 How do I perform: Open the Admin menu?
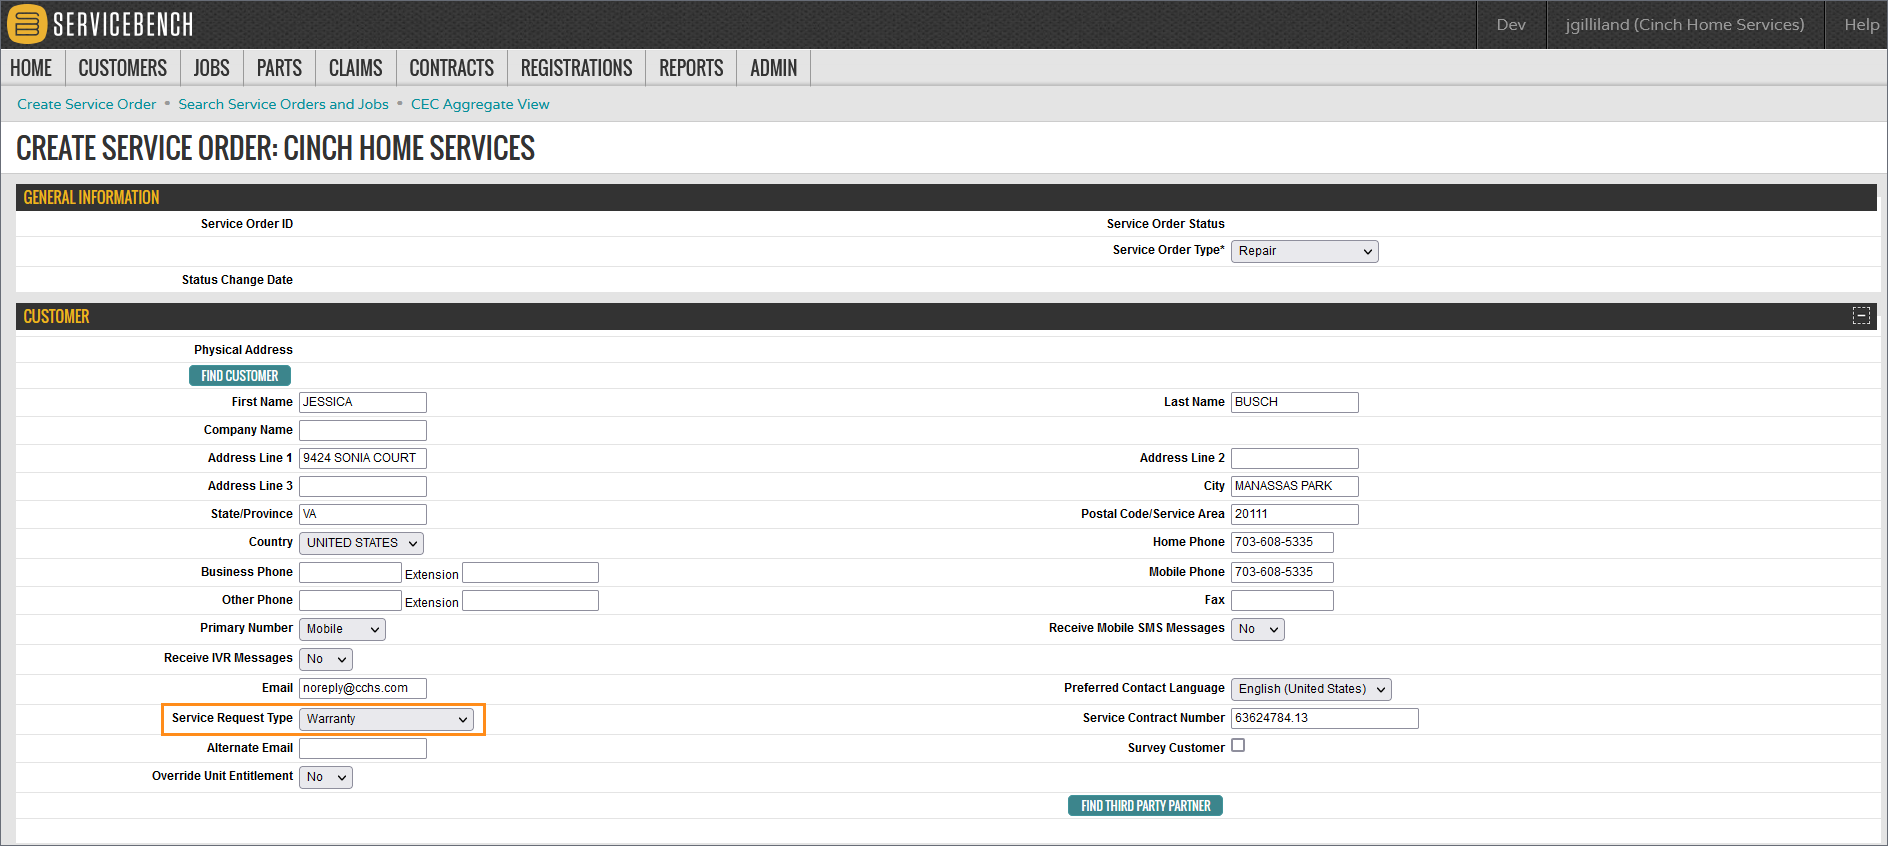tap(774, 68)
